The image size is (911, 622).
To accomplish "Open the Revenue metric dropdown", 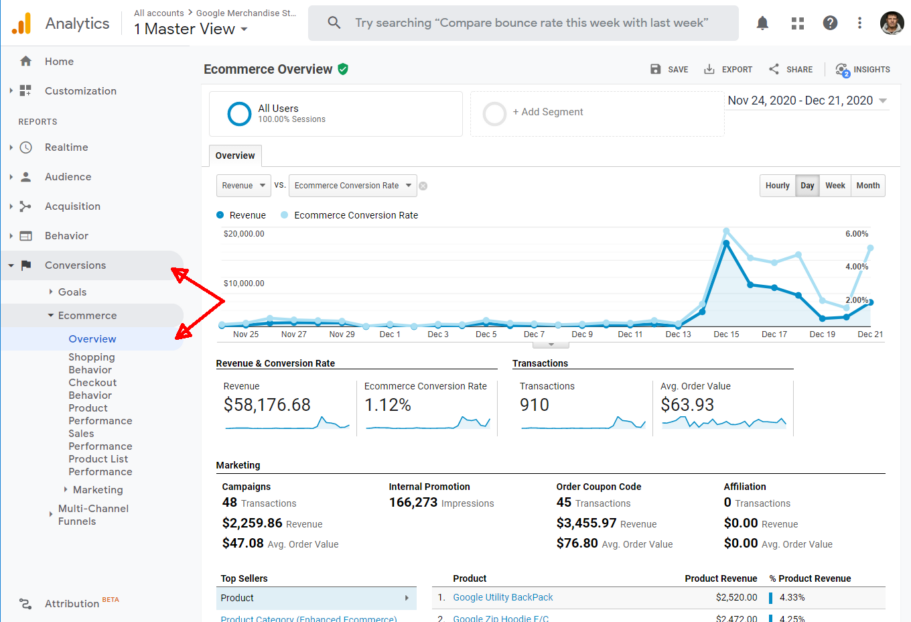I will (x=243, y=185).
